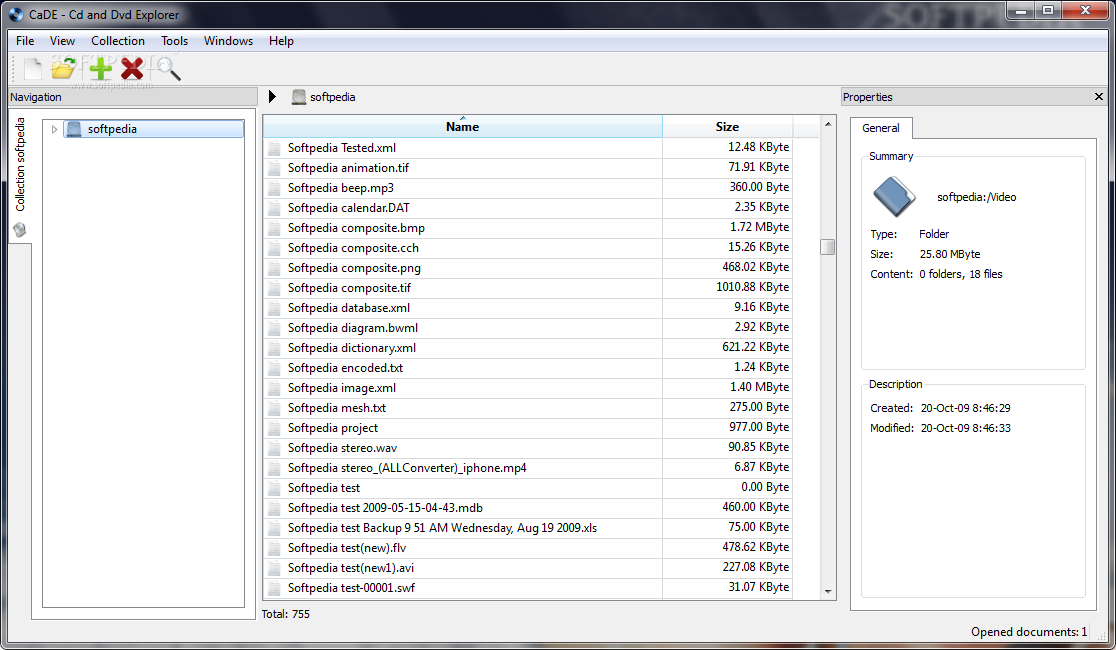This screenshot has height=650, width=1116.
Task: Open the Help menu
Action: [281, 41]
